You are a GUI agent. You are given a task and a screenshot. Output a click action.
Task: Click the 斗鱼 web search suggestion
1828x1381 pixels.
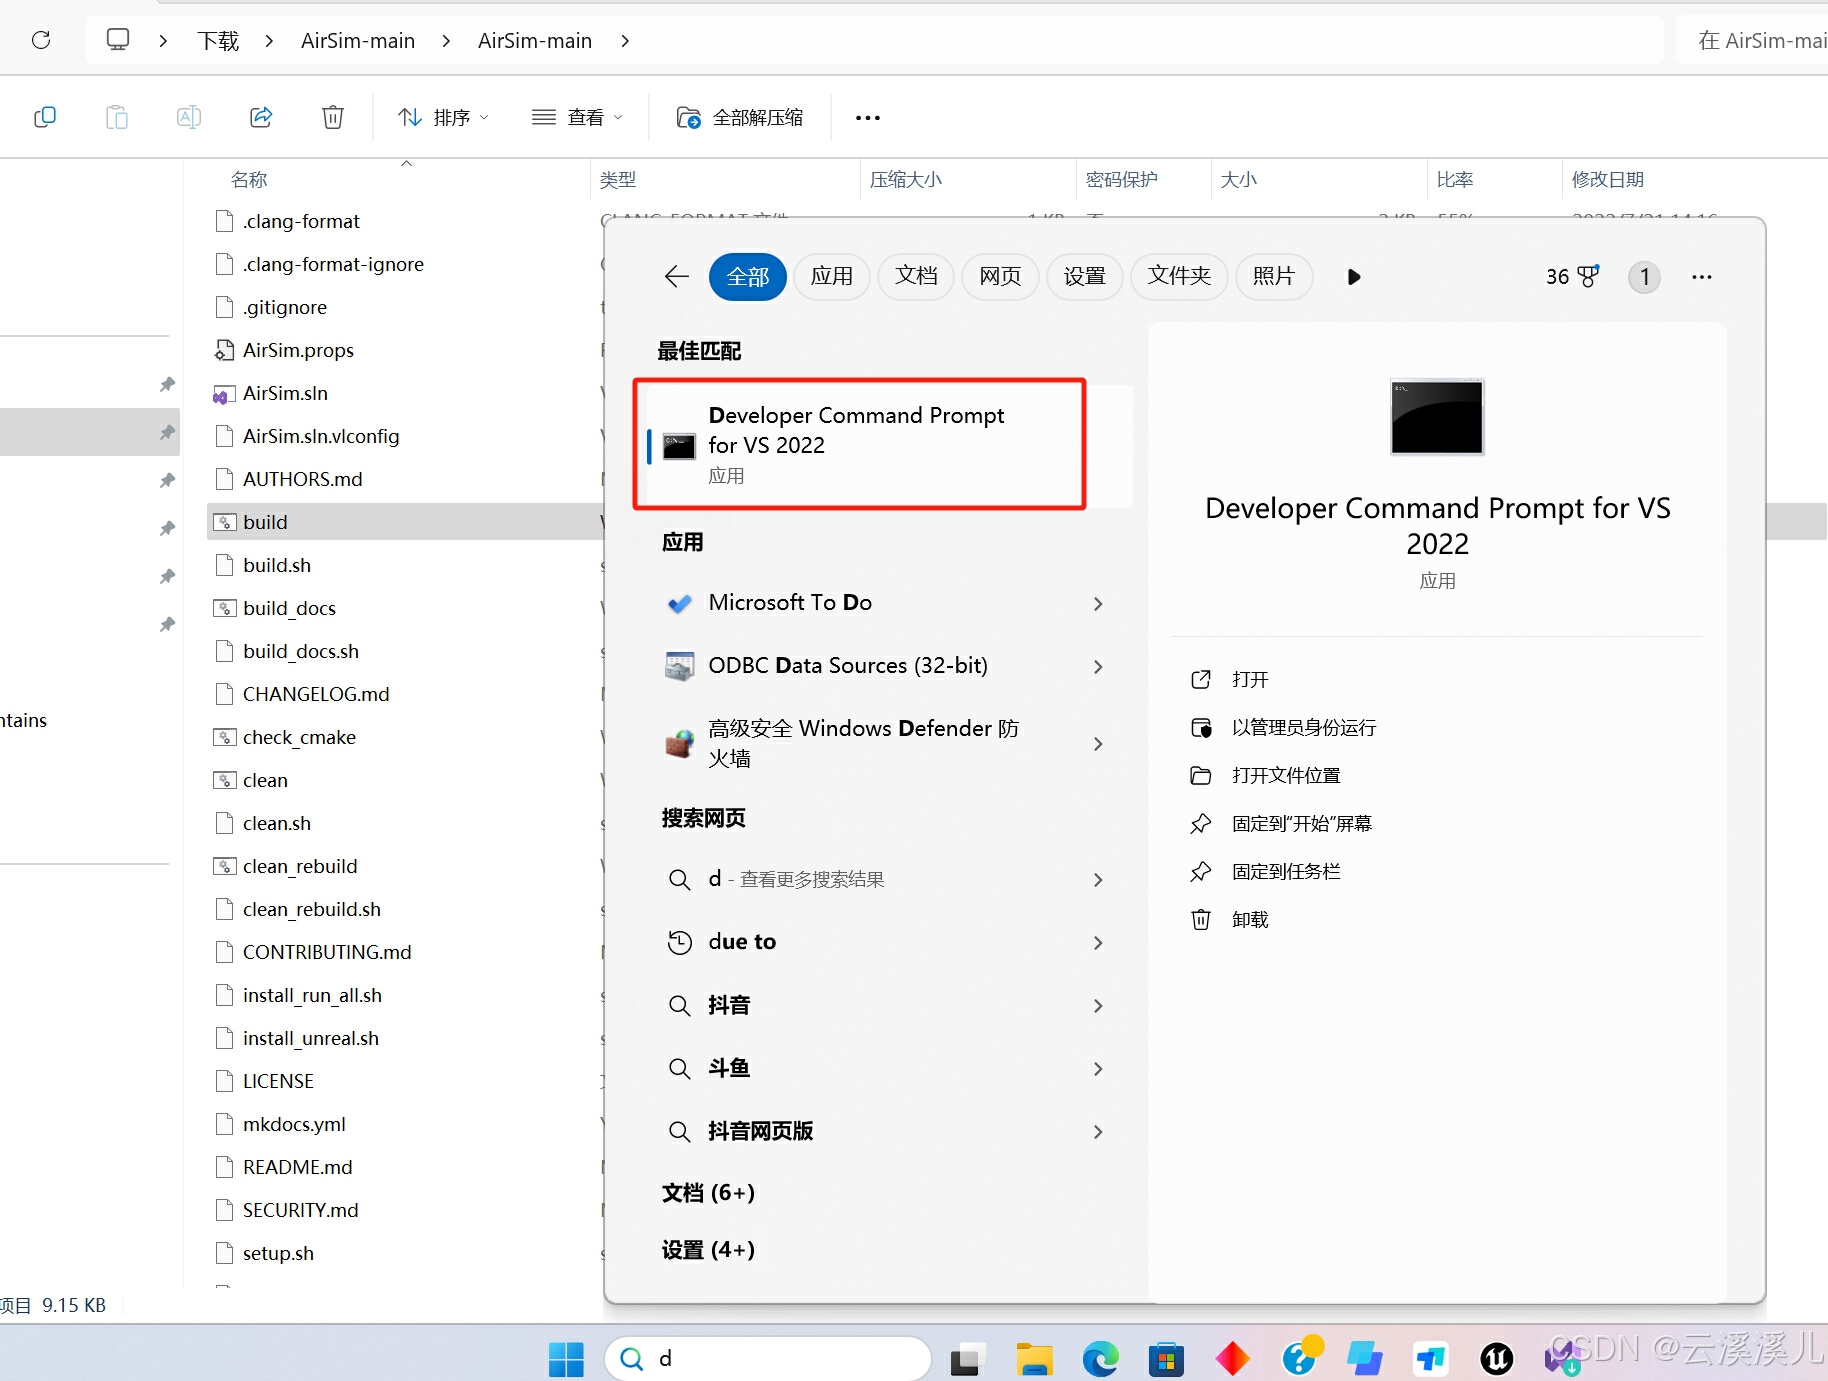point(729,1068)
